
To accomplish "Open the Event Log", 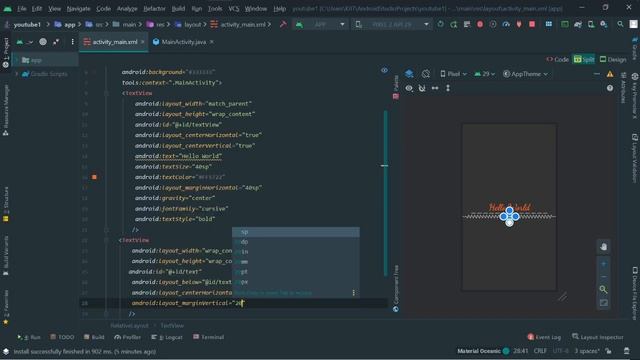I will 544,337.
